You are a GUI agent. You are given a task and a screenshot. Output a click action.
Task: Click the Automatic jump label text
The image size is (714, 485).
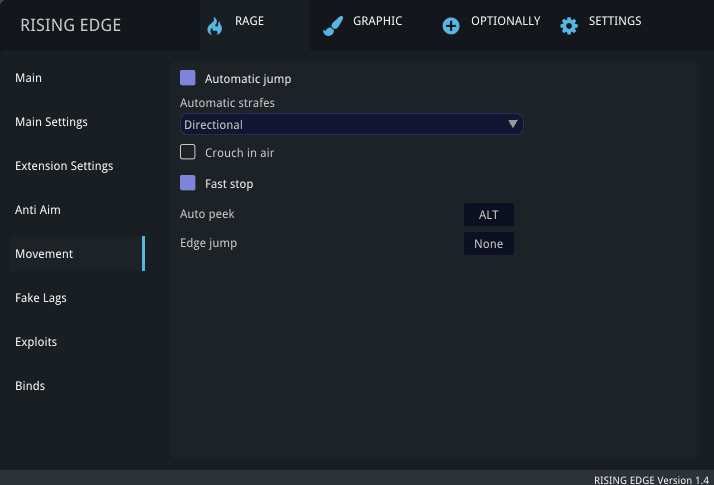(x=248, y=79)
